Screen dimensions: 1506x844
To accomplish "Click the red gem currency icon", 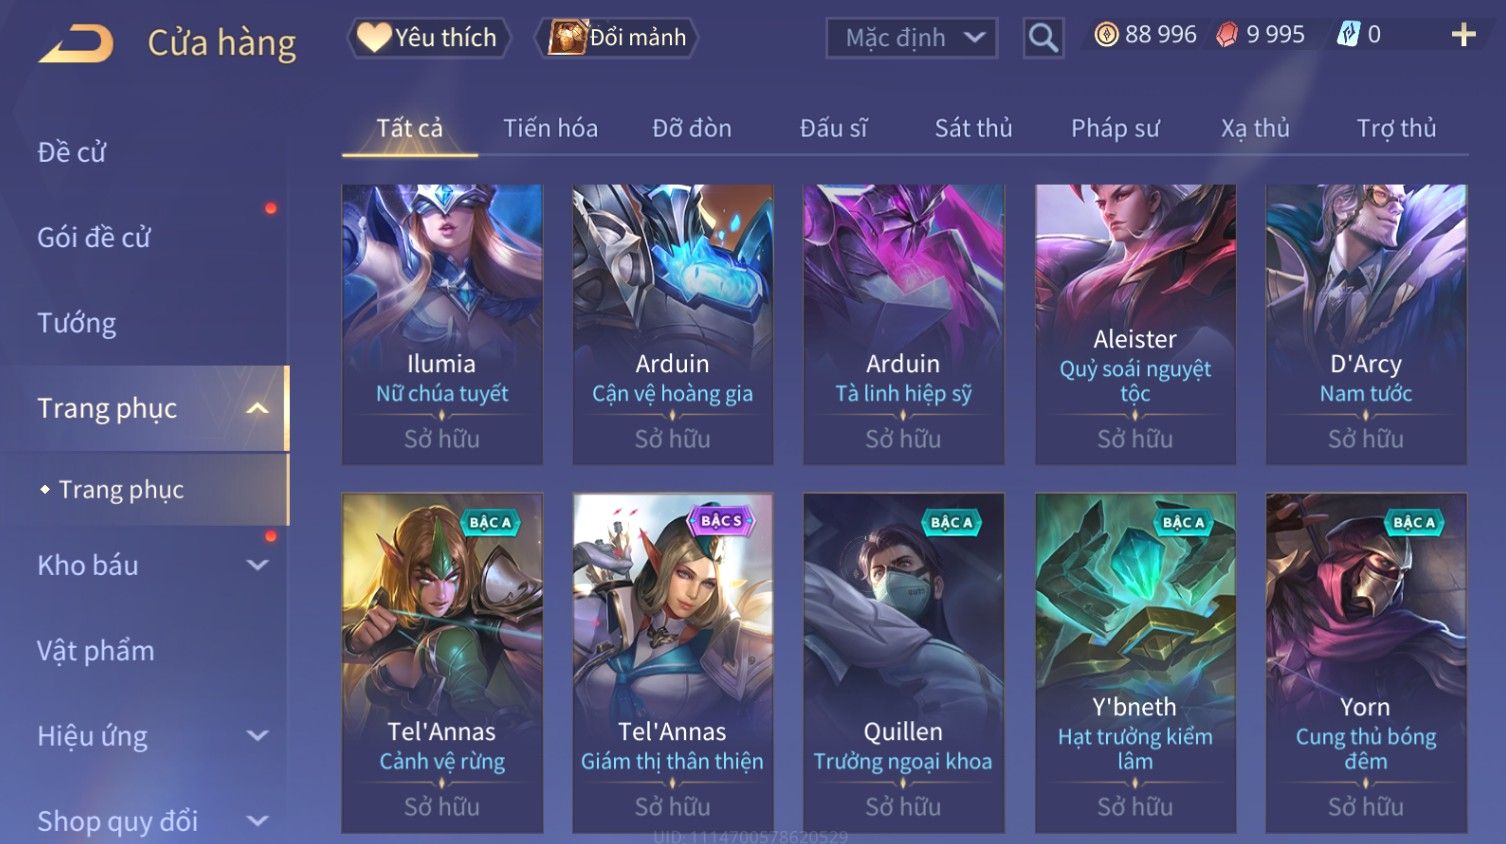I will pos(1226,35).
